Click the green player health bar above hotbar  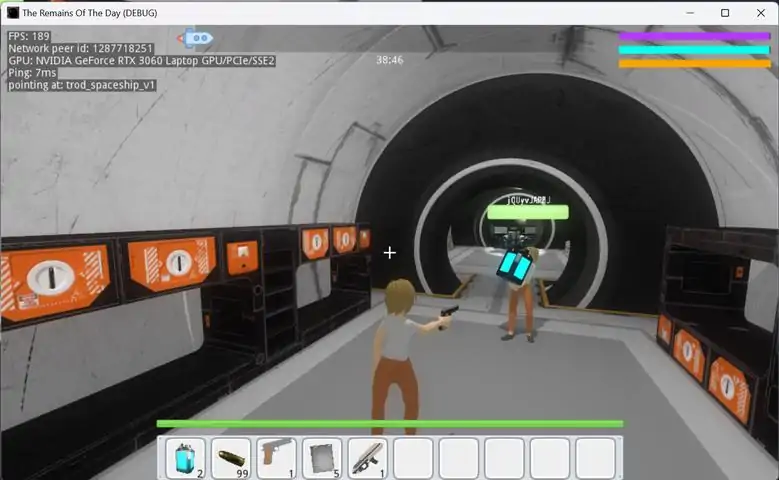(x=390, y=424)
